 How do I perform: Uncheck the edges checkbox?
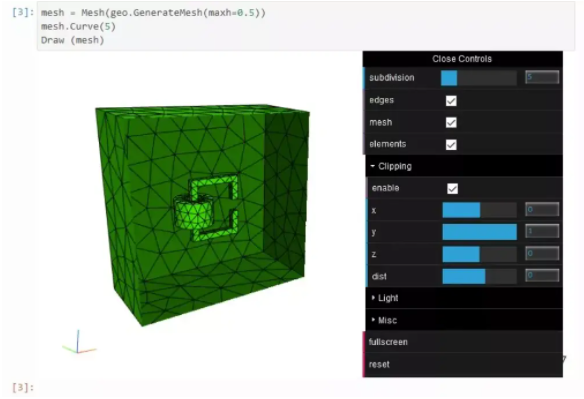tap(451, 101)
